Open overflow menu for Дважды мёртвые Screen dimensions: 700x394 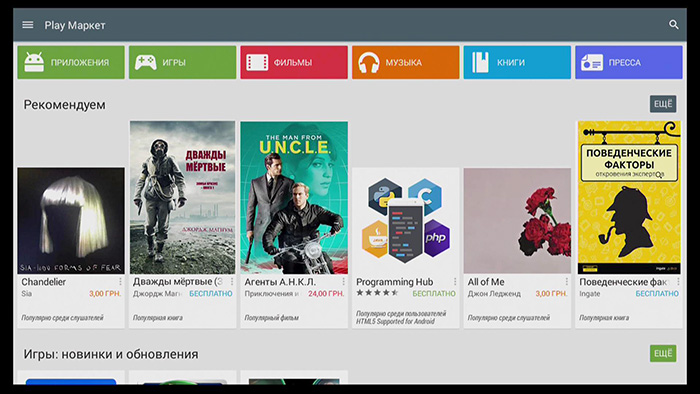click(232, 282)
